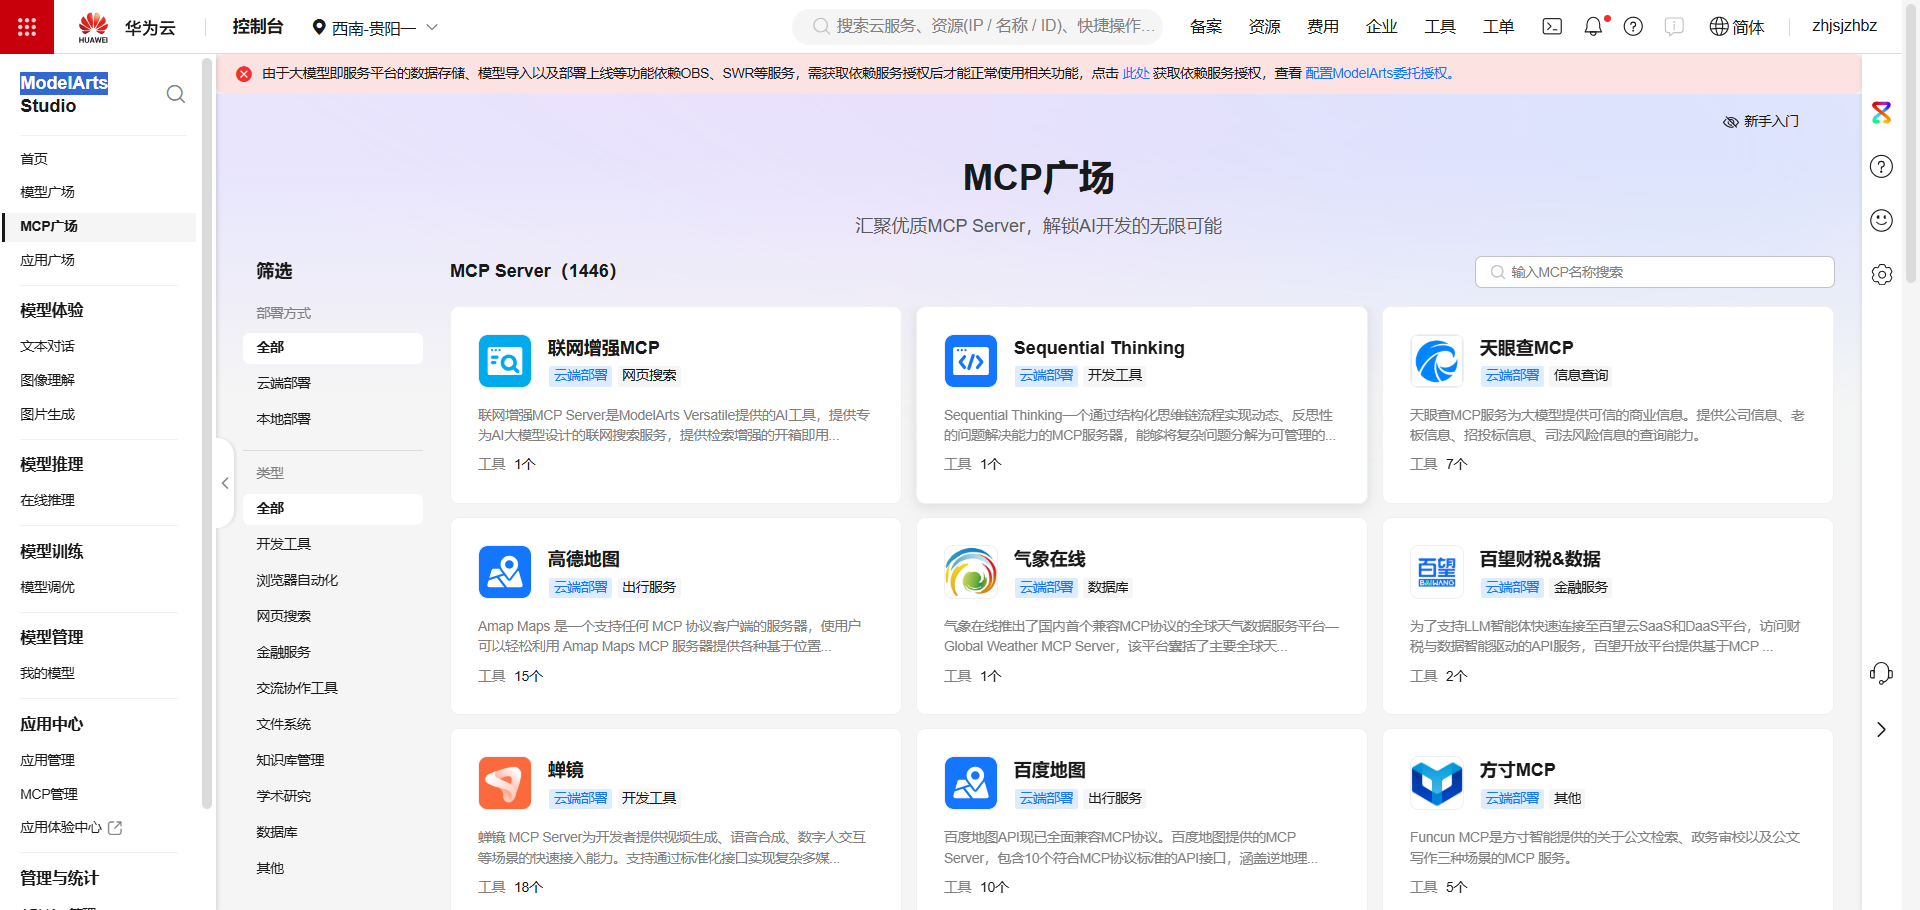The height and width of the screenshot is (910, 1920).
Task: Go to 控制台 console
Action: [x=258, y=27]
